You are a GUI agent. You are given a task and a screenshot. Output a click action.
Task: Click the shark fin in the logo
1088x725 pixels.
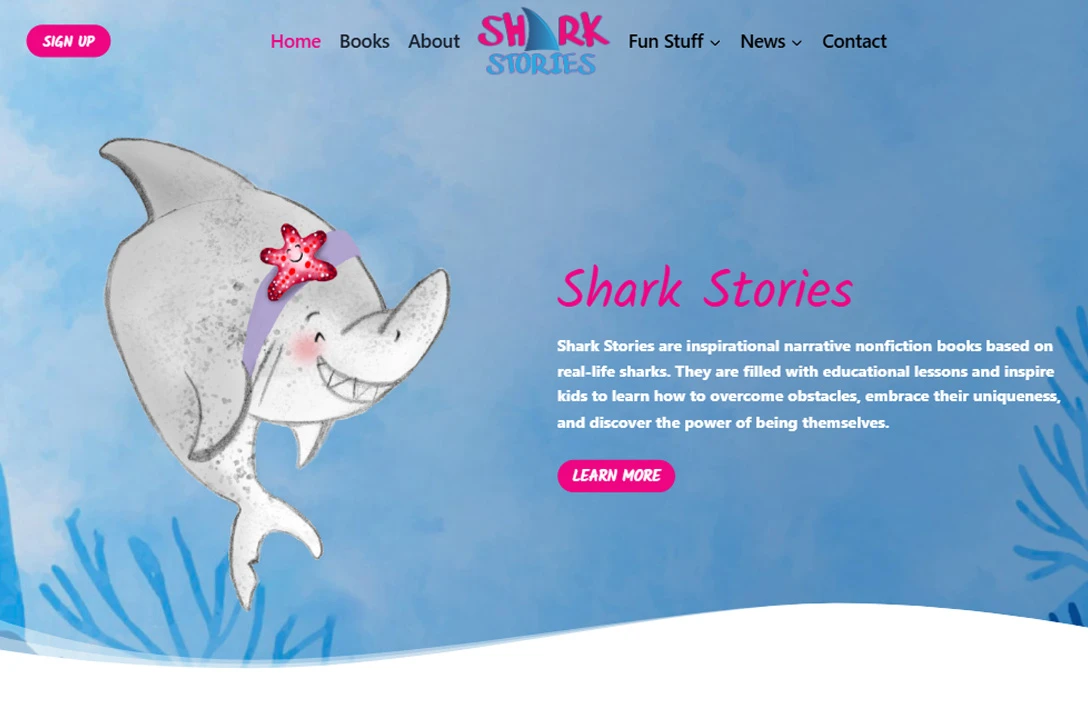point(541,29)
